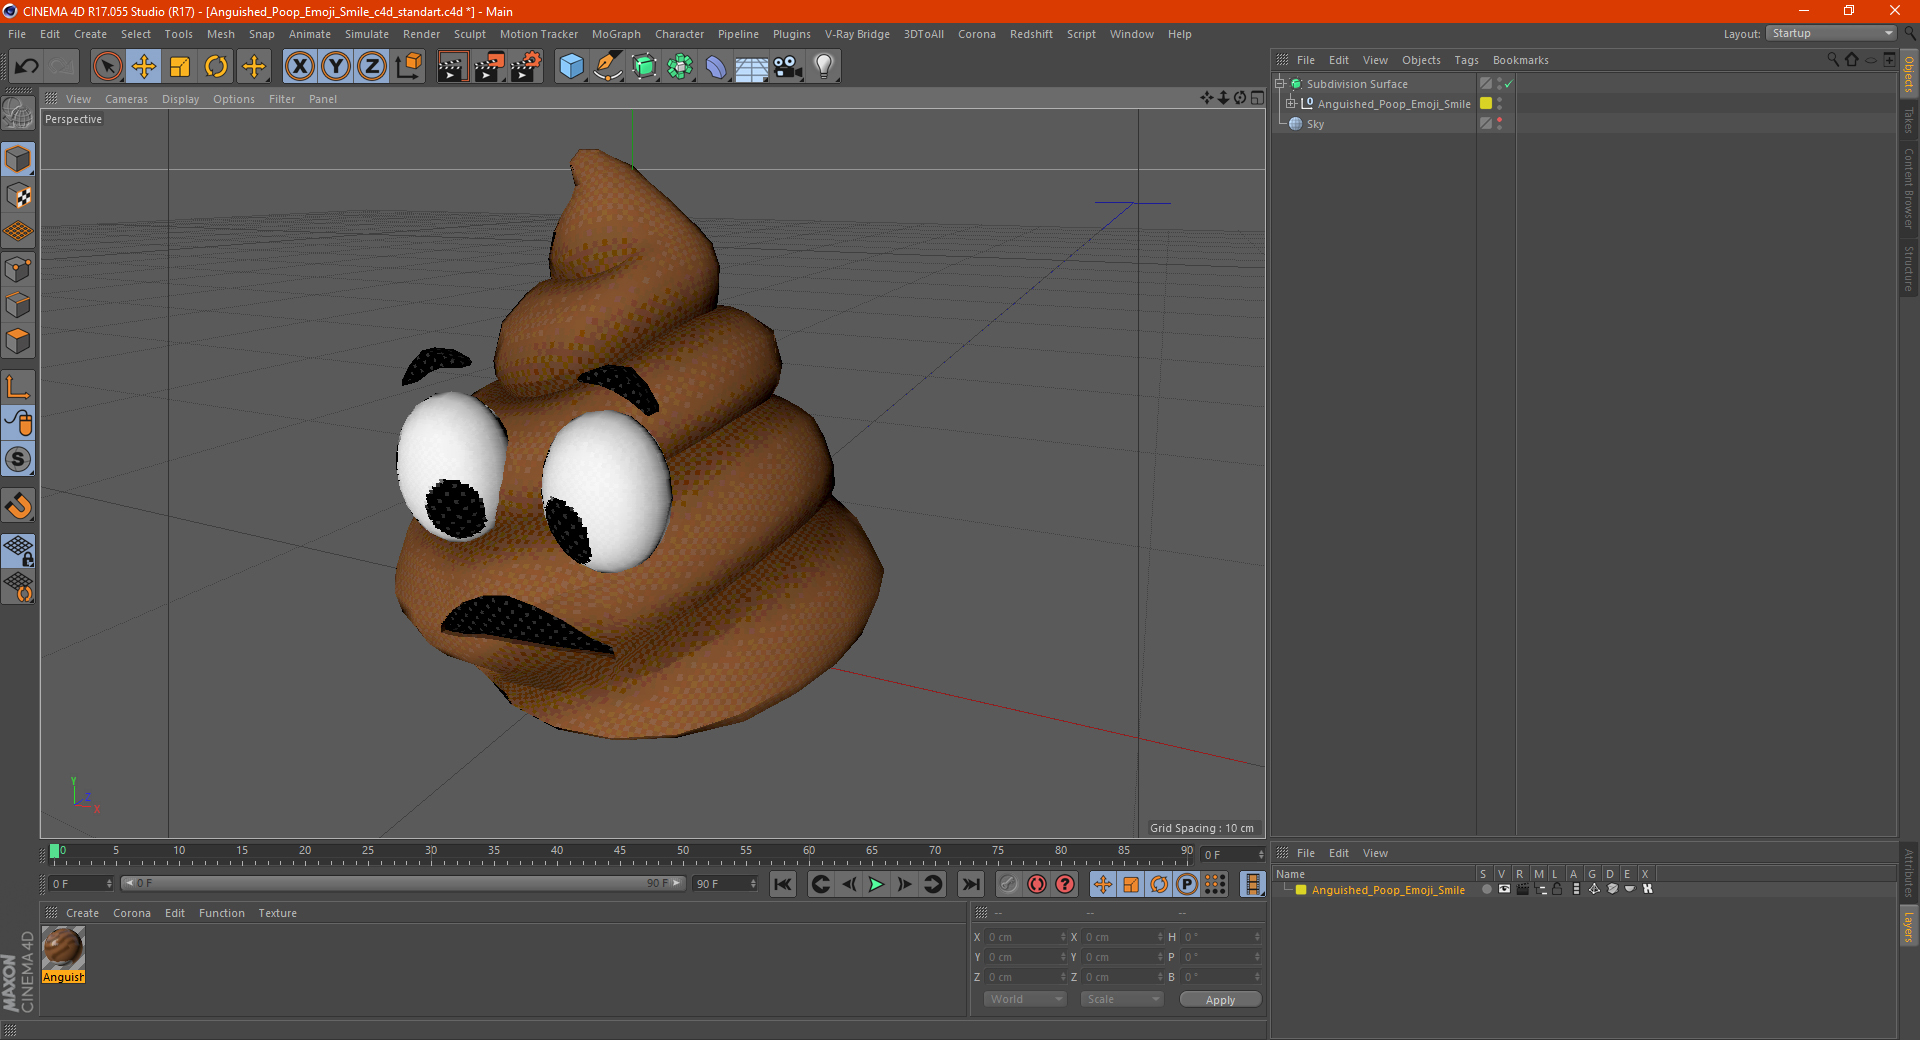Add floor environment object icon
This screenshot has height=1040, width=1920.
tap(752, 67)
